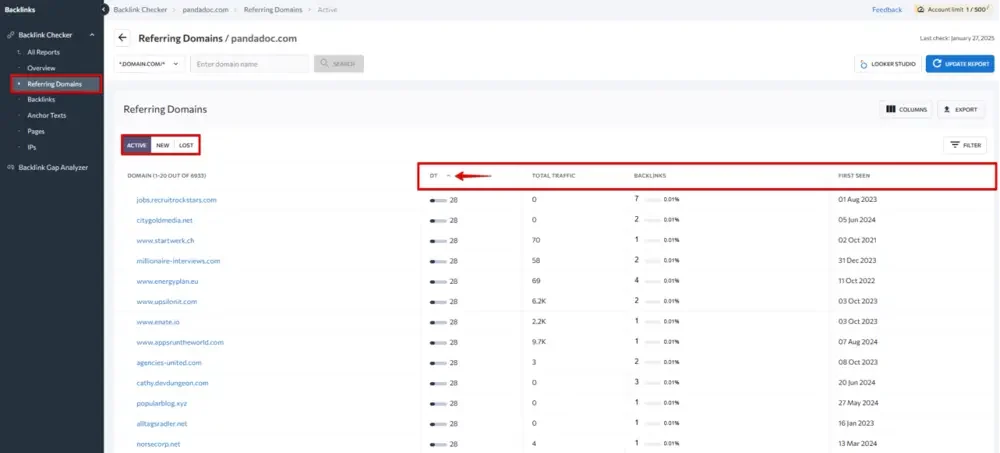This screenshot has height=453, width=1000.
Task: Click the upload icon in Export button
Action: click(948, 110)
